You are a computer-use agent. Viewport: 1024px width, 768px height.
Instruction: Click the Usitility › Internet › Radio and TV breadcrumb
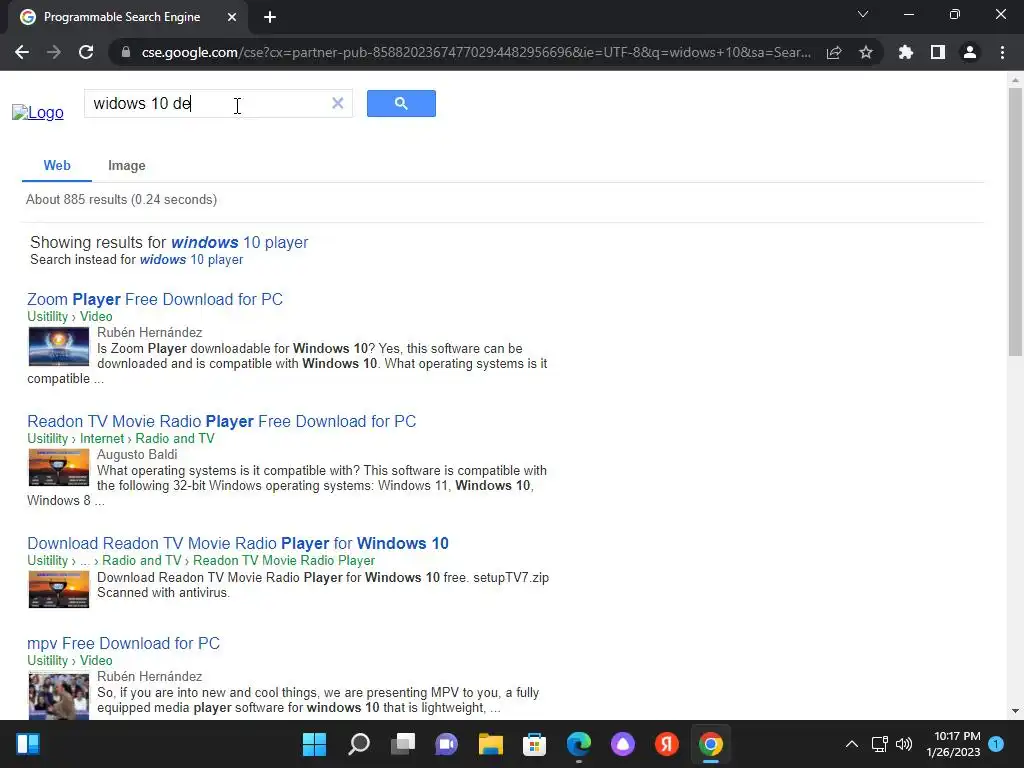pos(121,439)
